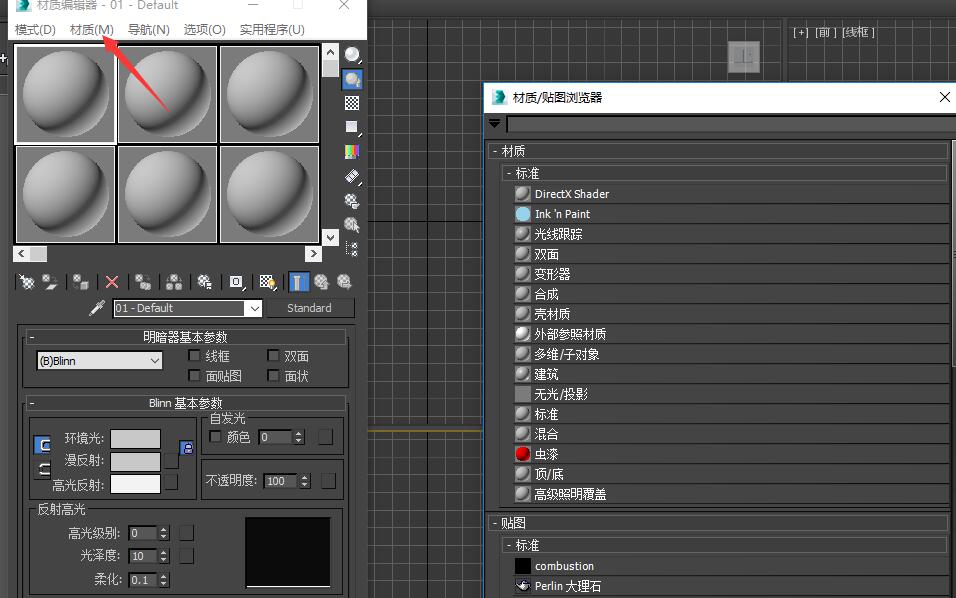Image resolution: width=956 pixels, height=598 pixels.
Task: Toggle the checkered Background icon
Action: click(352, 103)
